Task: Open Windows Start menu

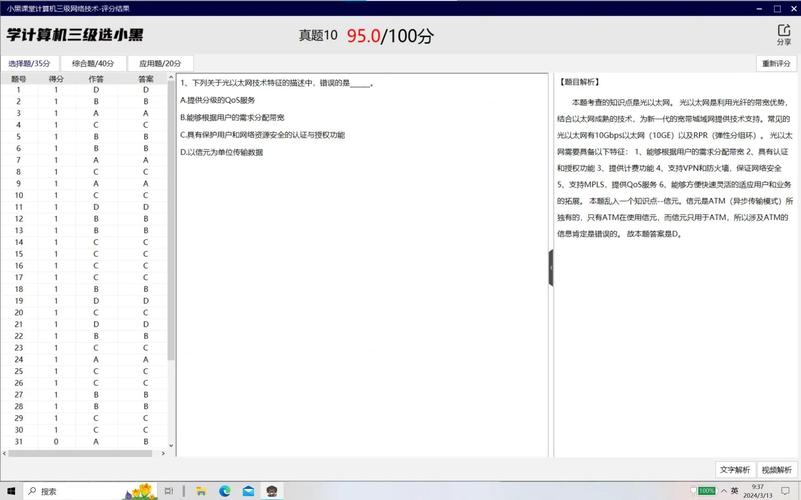Action: [x=11, y=491]
